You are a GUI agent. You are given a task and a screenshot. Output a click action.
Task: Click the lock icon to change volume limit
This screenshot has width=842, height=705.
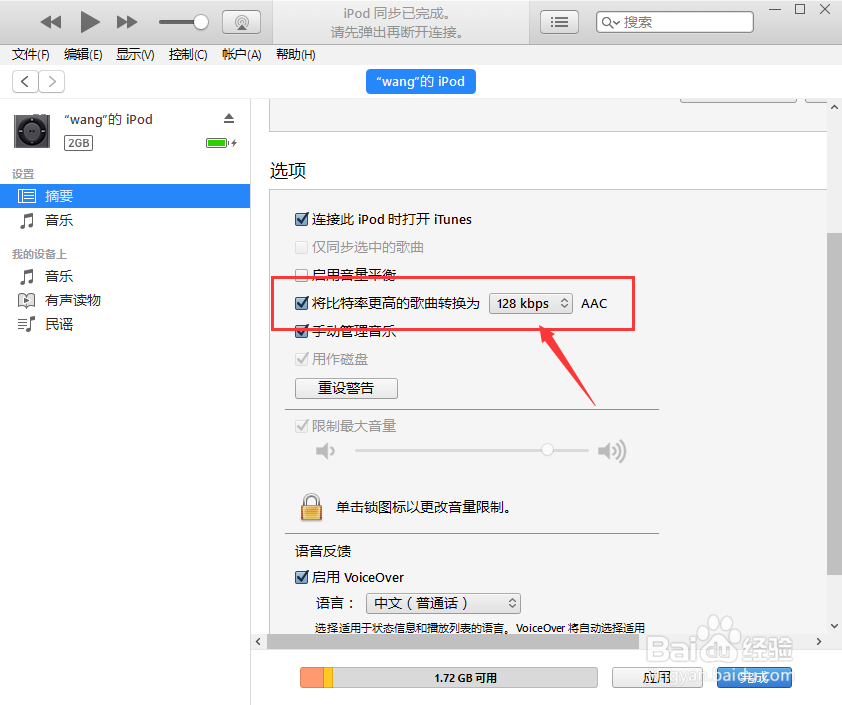(311, 507)
